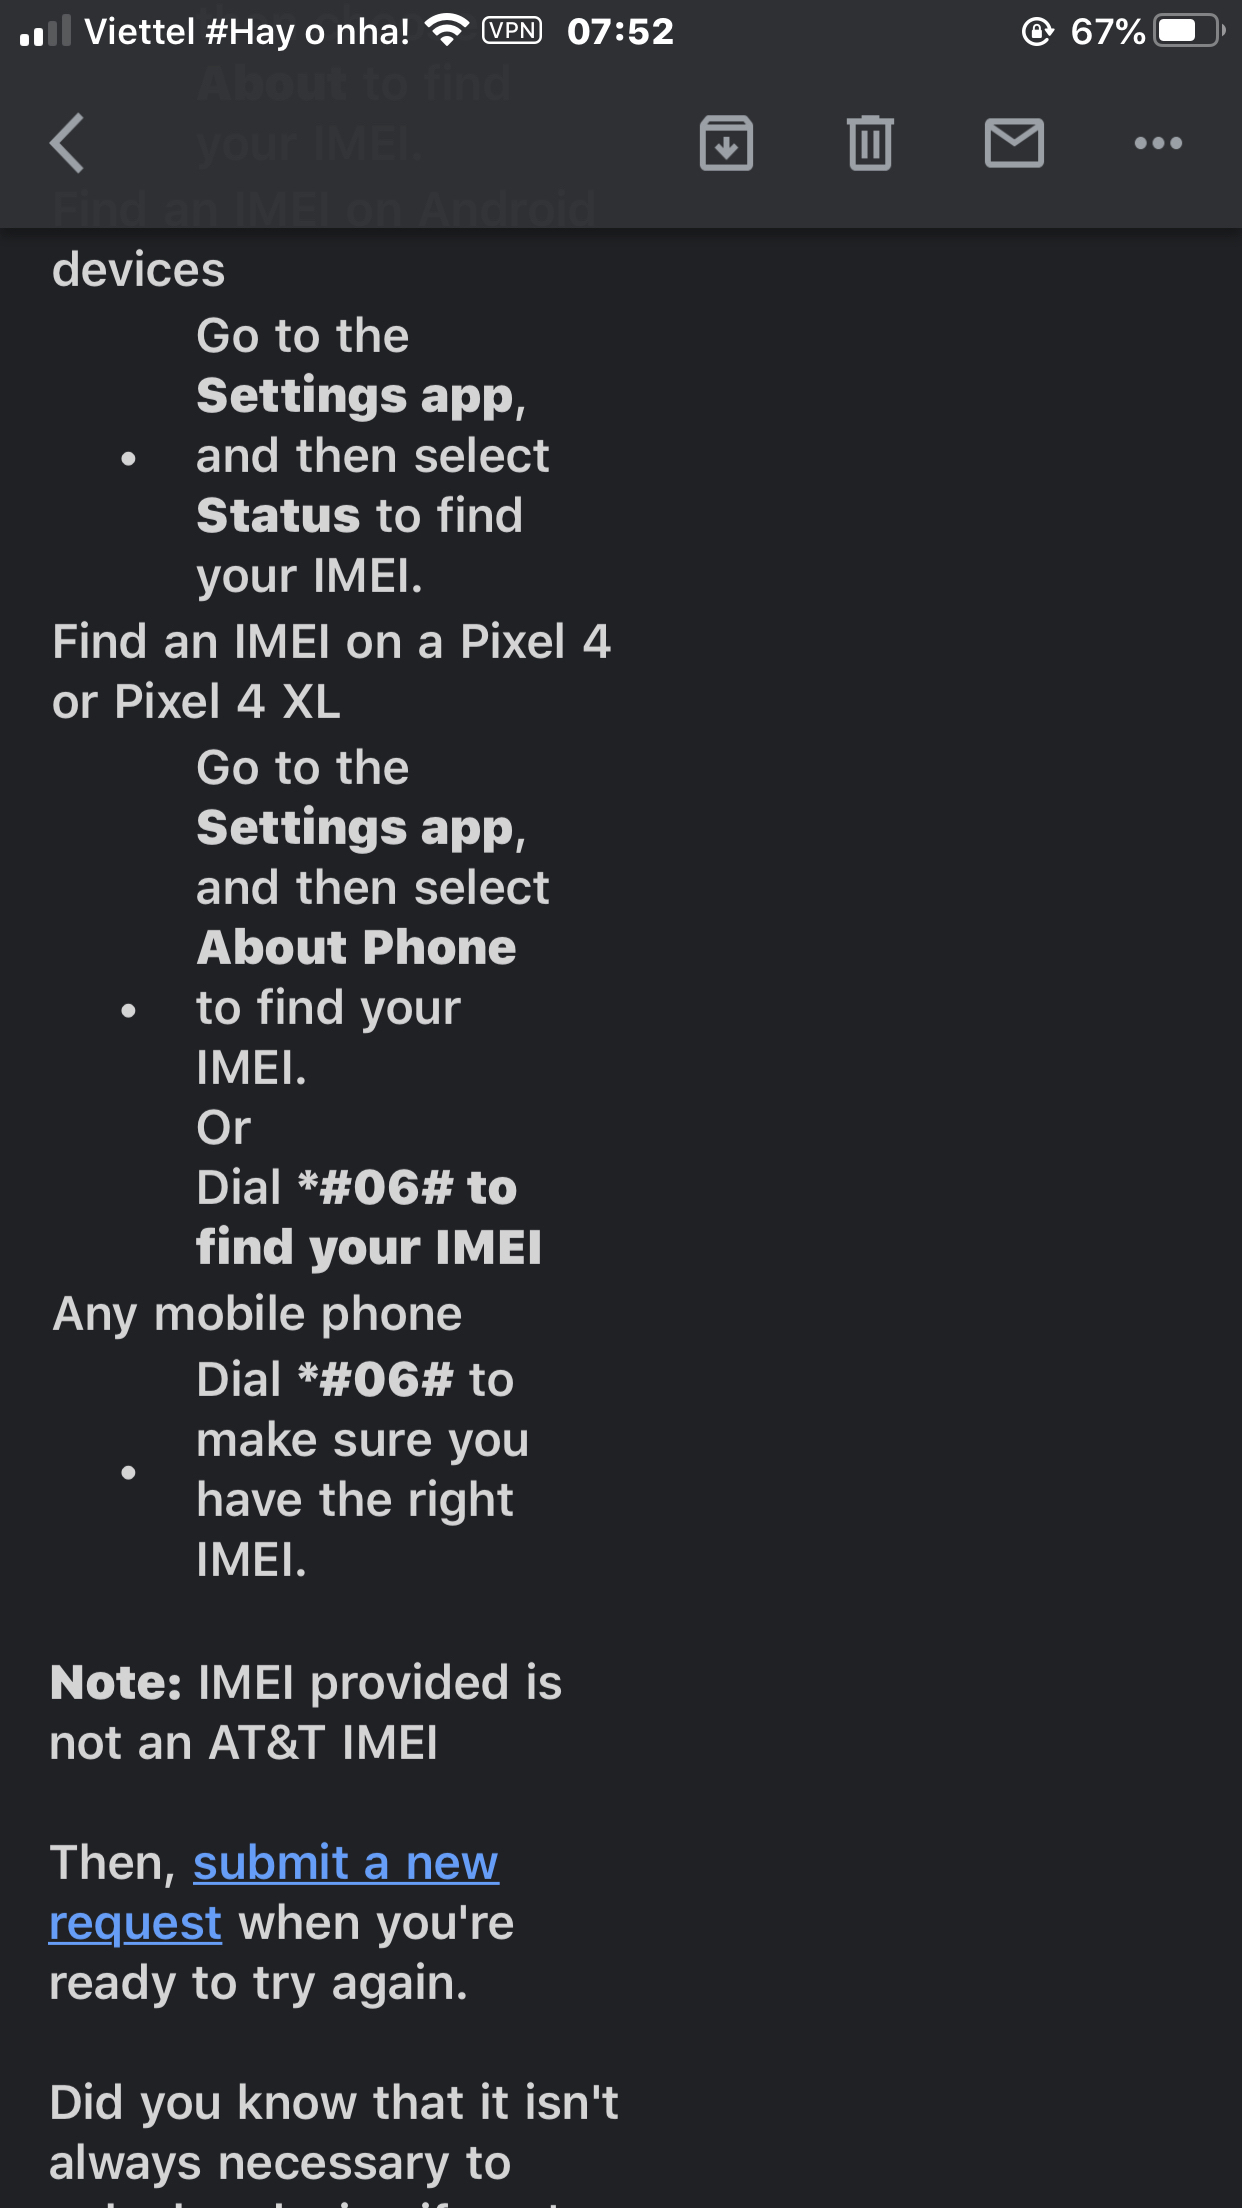Tap the bold "Status" word
The width and height of the screenshot is (1242, 2208).
pyautogui.click(x=278, y=516)
